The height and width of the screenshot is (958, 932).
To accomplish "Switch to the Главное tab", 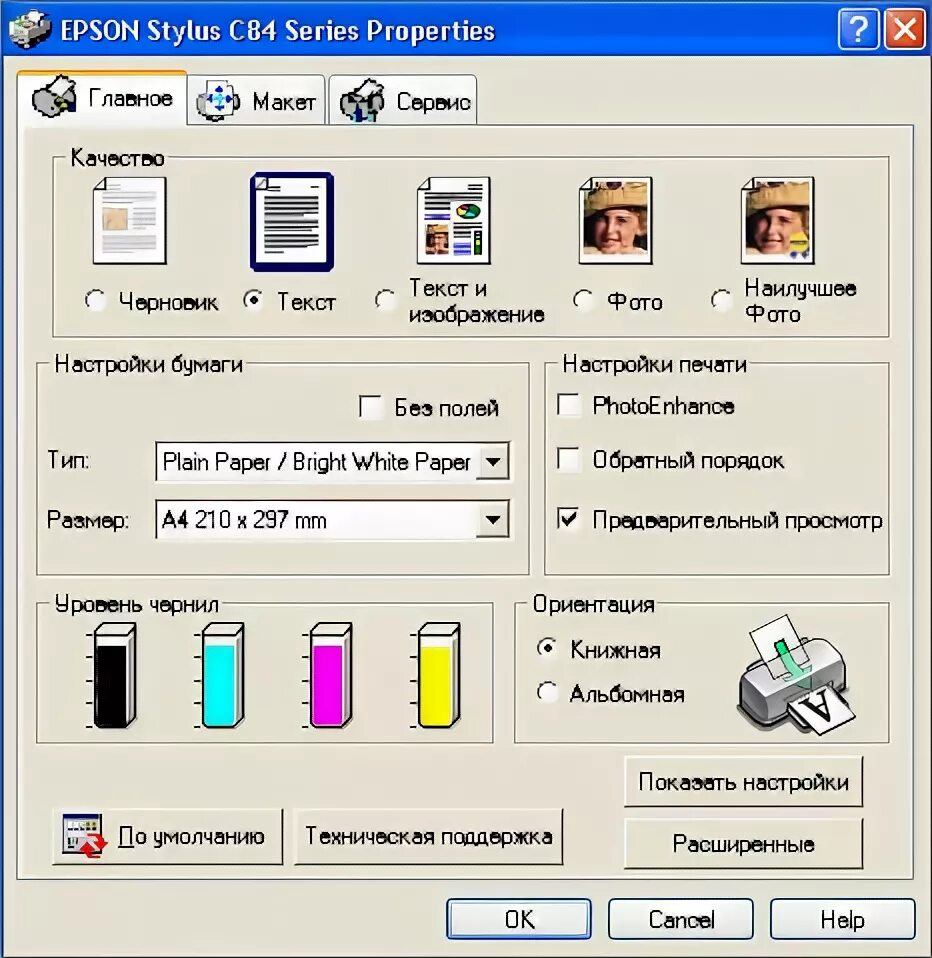I will (x=102, y=98).
